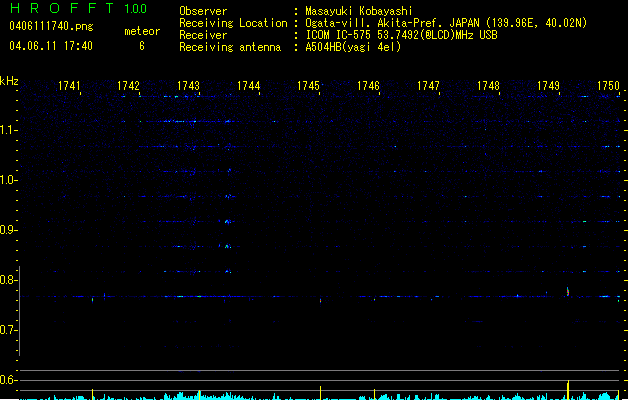Click the 0.6 kHz frequency axis label
This screenshot has width=629, height=400.
(x=8, y=380)
